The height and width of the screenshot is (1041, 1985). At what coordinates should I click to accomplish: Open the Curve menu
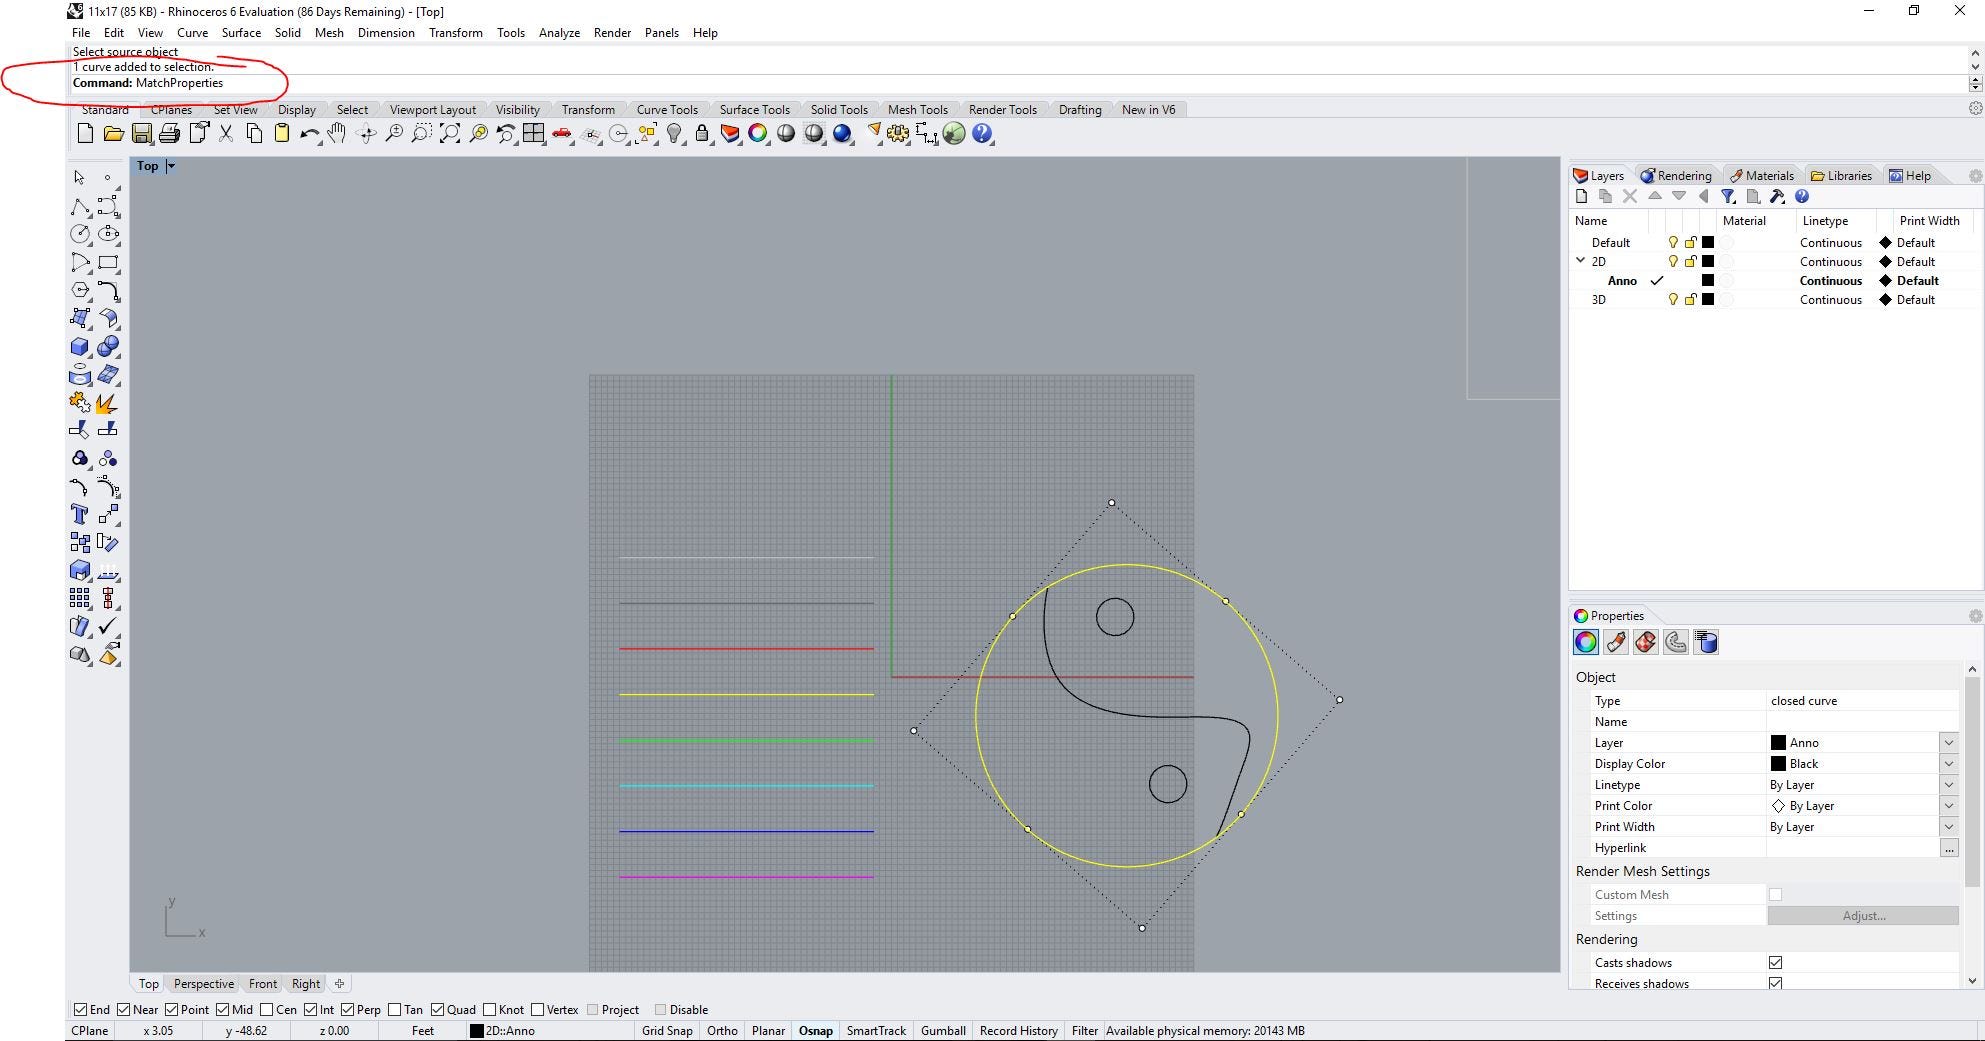[192, 33]
